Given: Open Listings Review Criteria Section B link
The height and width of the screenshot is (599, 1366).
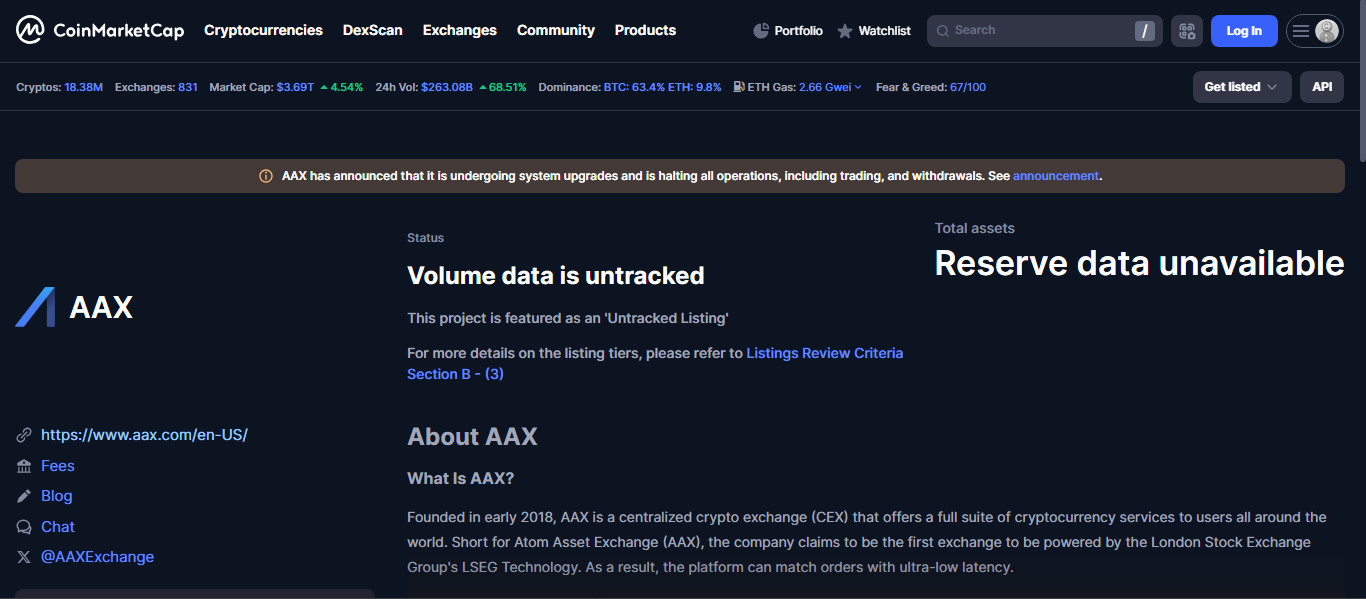Looking at the screenshot, I should [x=655, y=363].
